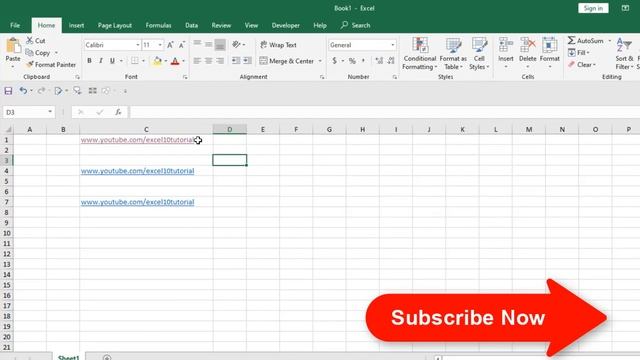
Task: Decrease font size with smaller A icon
Action: click(x=182, y=45)
